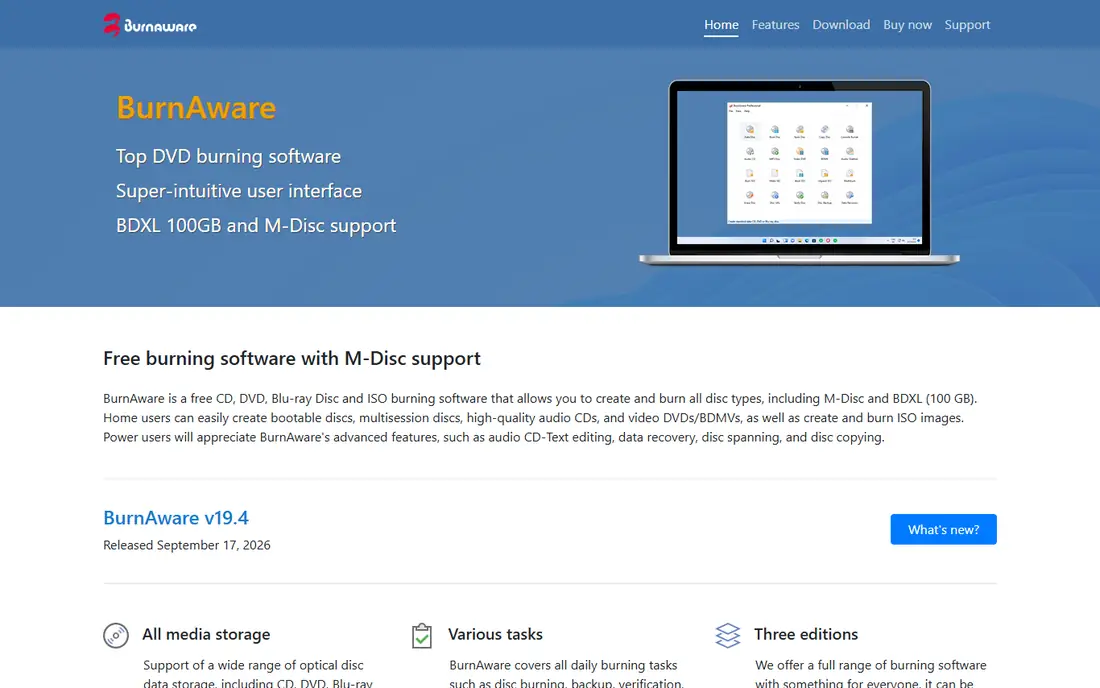Open the Support page
The width and height of the screenshot is (1100, 688).
tap(967, 25)
